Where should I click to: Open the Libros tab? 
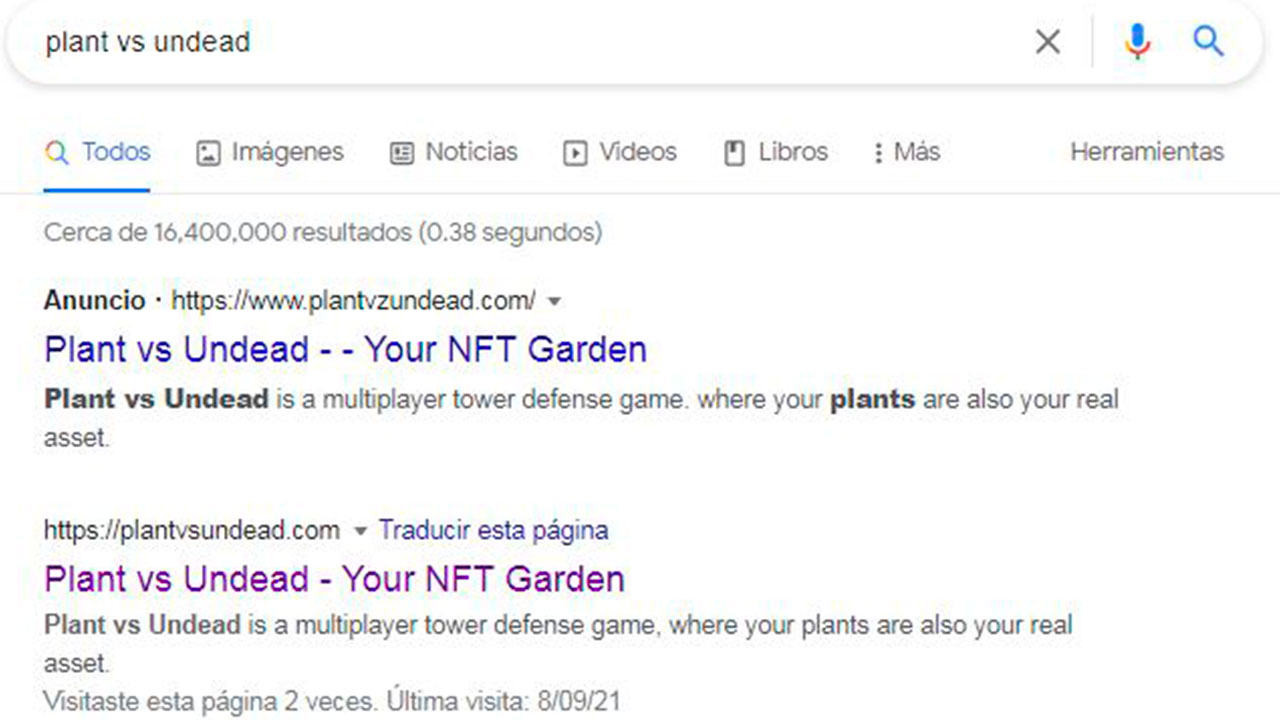coord(776,153)
